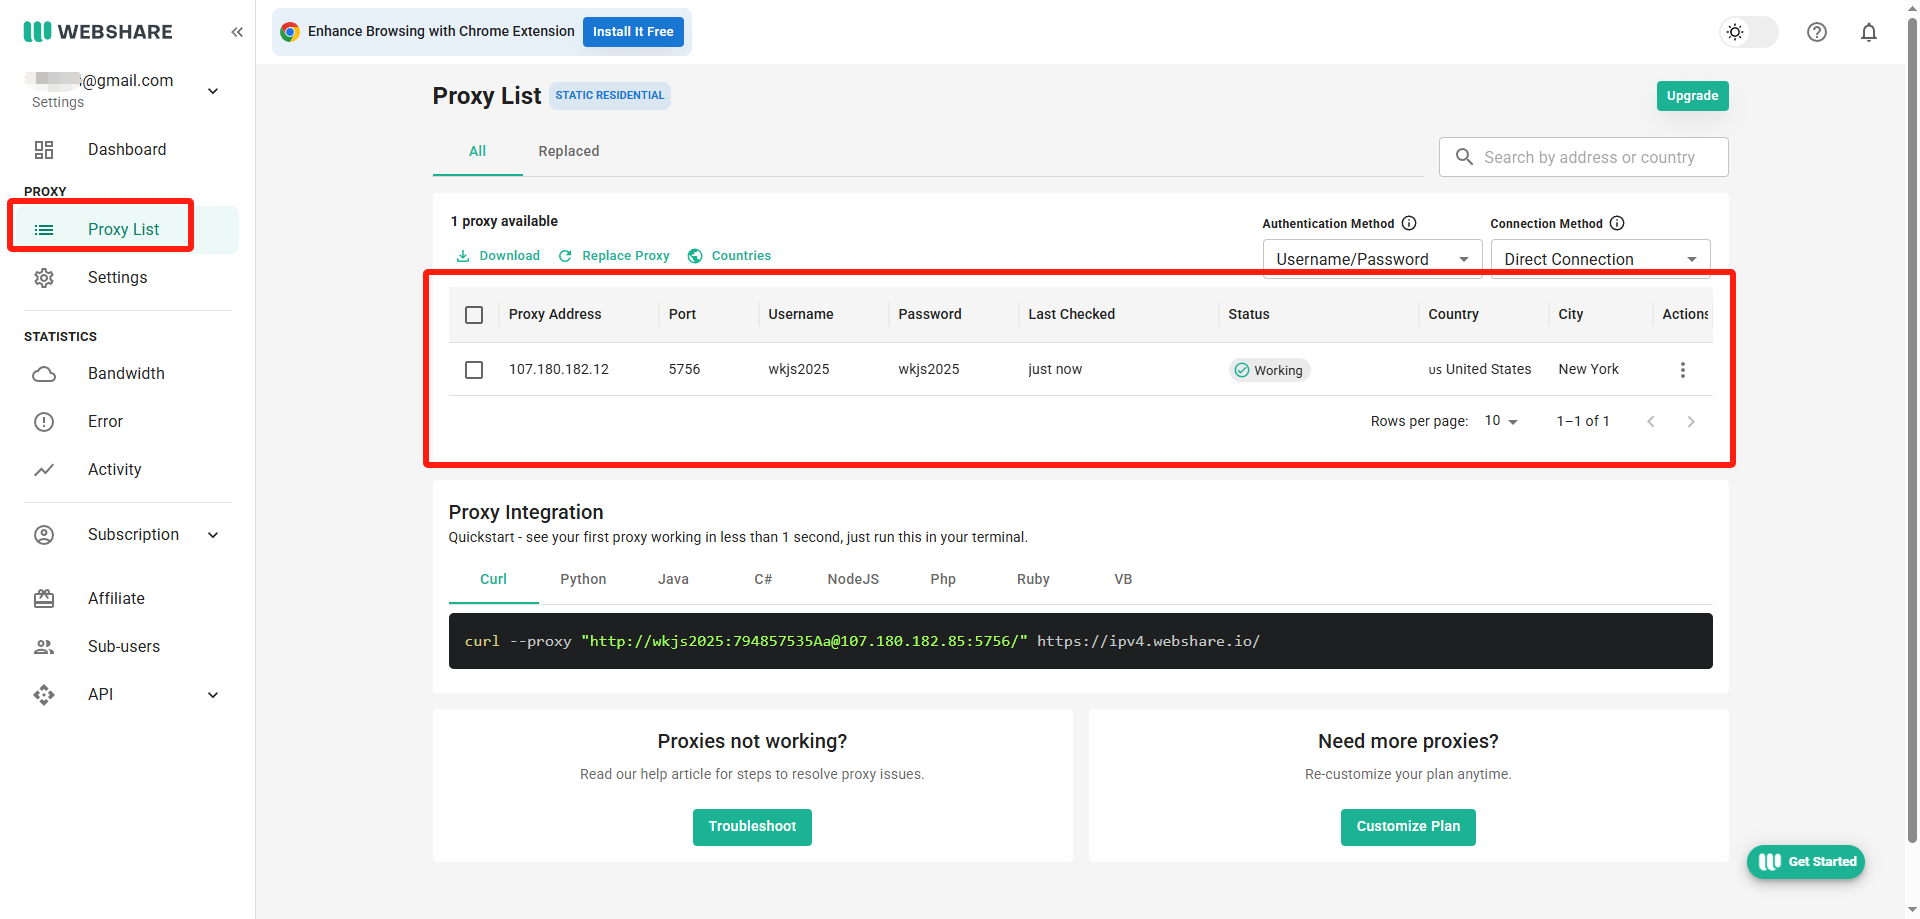This screenshot has width=1920, height=919.
Task: Toggle the light/dark theme switch
Action: (x=1748, y=32)
